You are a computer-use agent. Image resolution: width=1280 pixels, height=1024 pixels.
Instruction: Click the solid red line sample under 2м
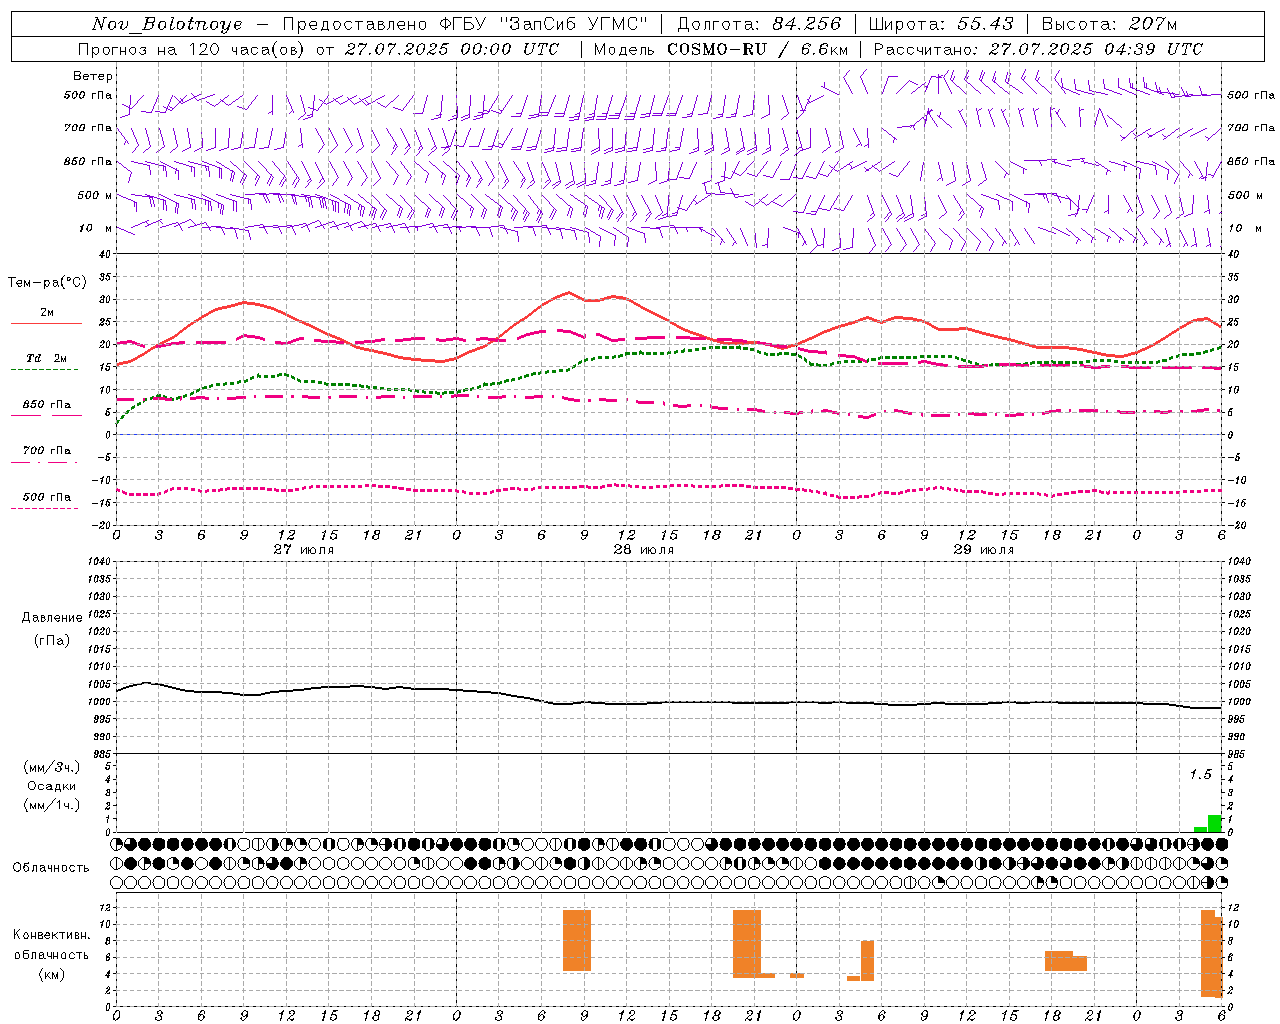[x=46, y=324]
